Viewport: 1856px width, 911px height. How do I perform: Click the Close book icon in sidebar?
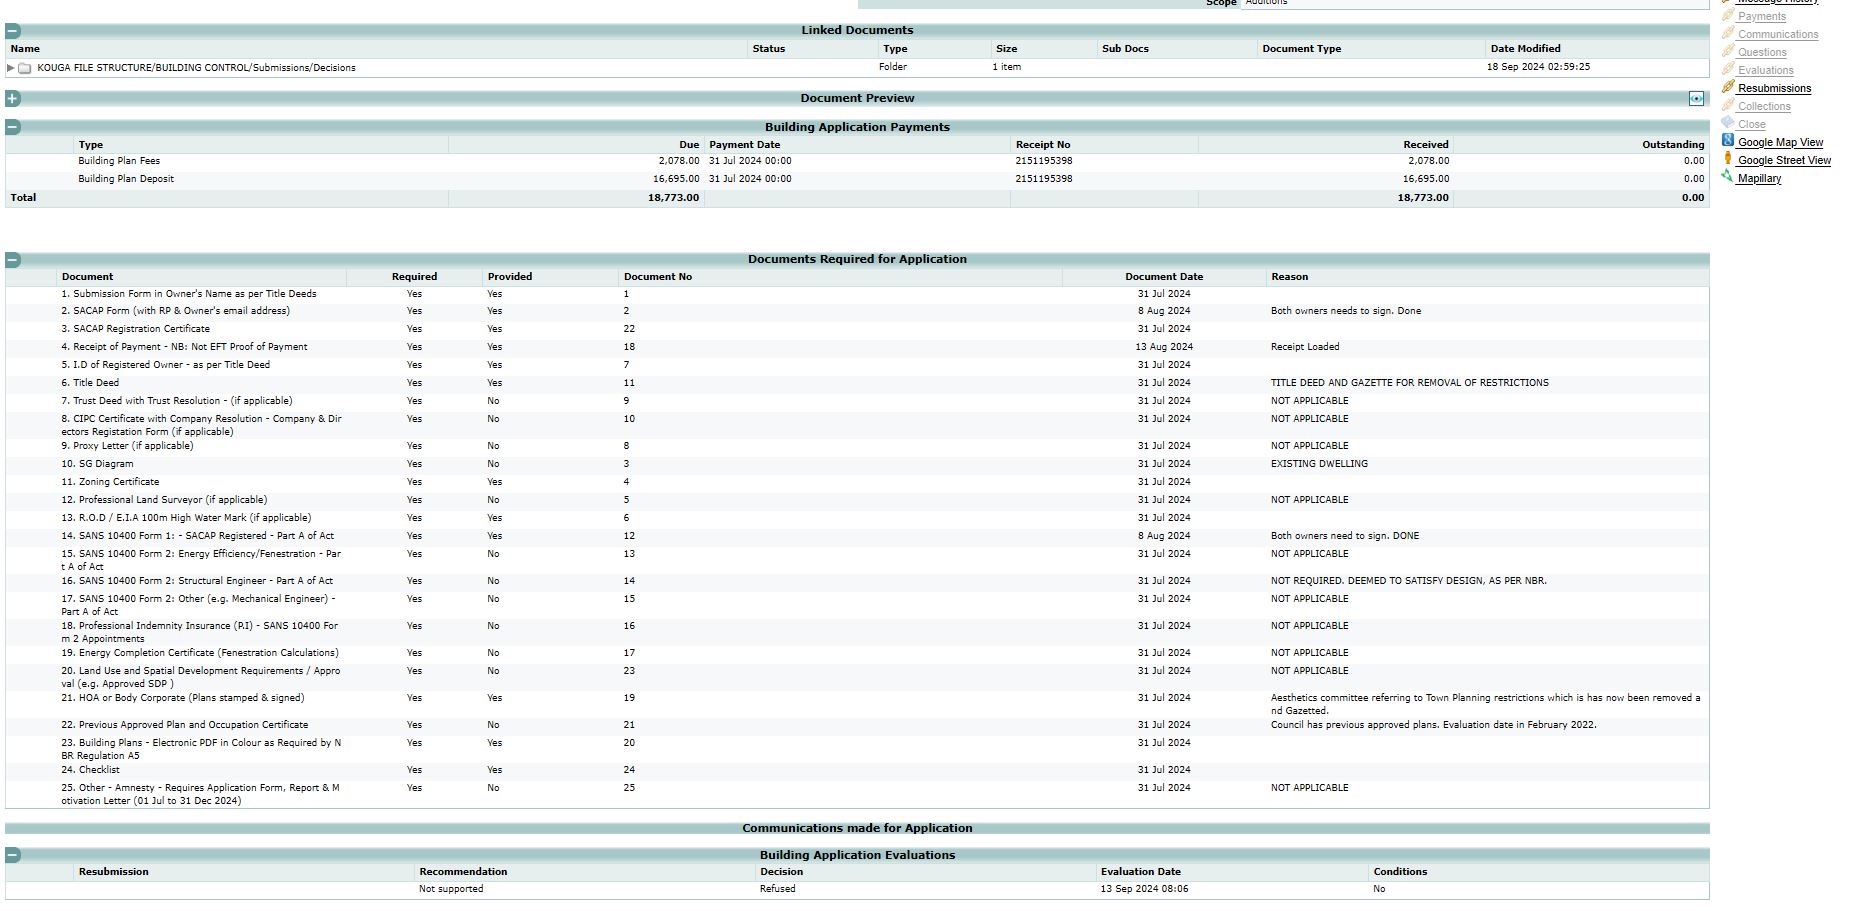[x=1728, y=123]
